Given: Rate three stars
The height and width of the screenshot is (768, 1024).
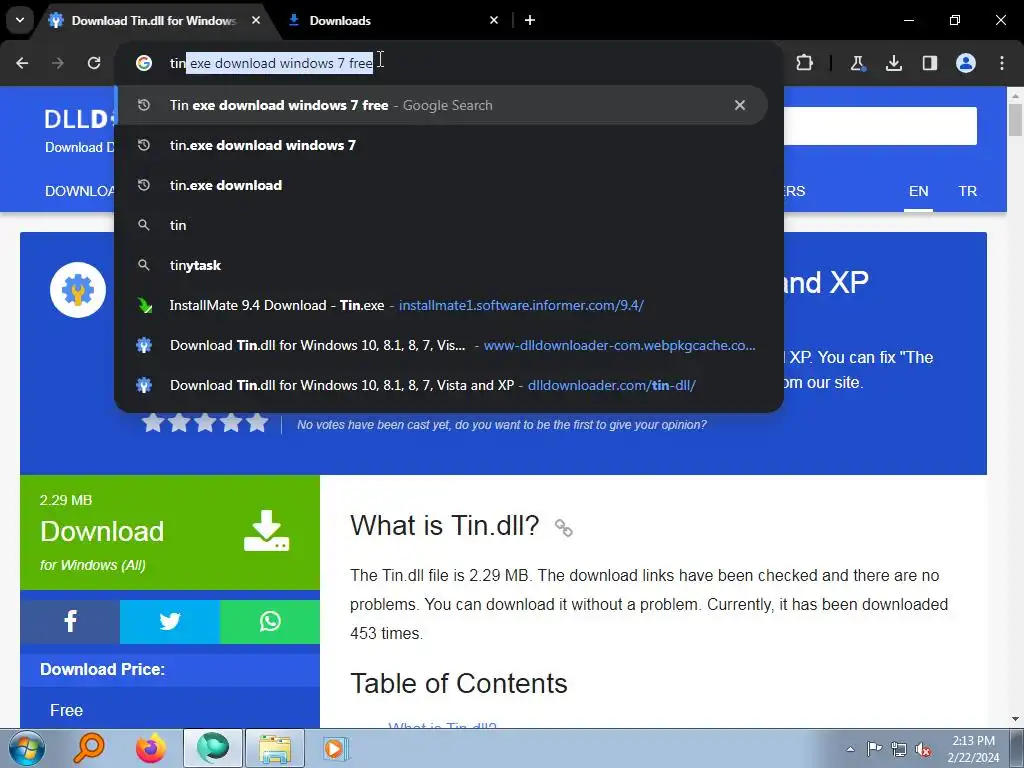Looking at the screenshot, I should [x=205, y=423].
